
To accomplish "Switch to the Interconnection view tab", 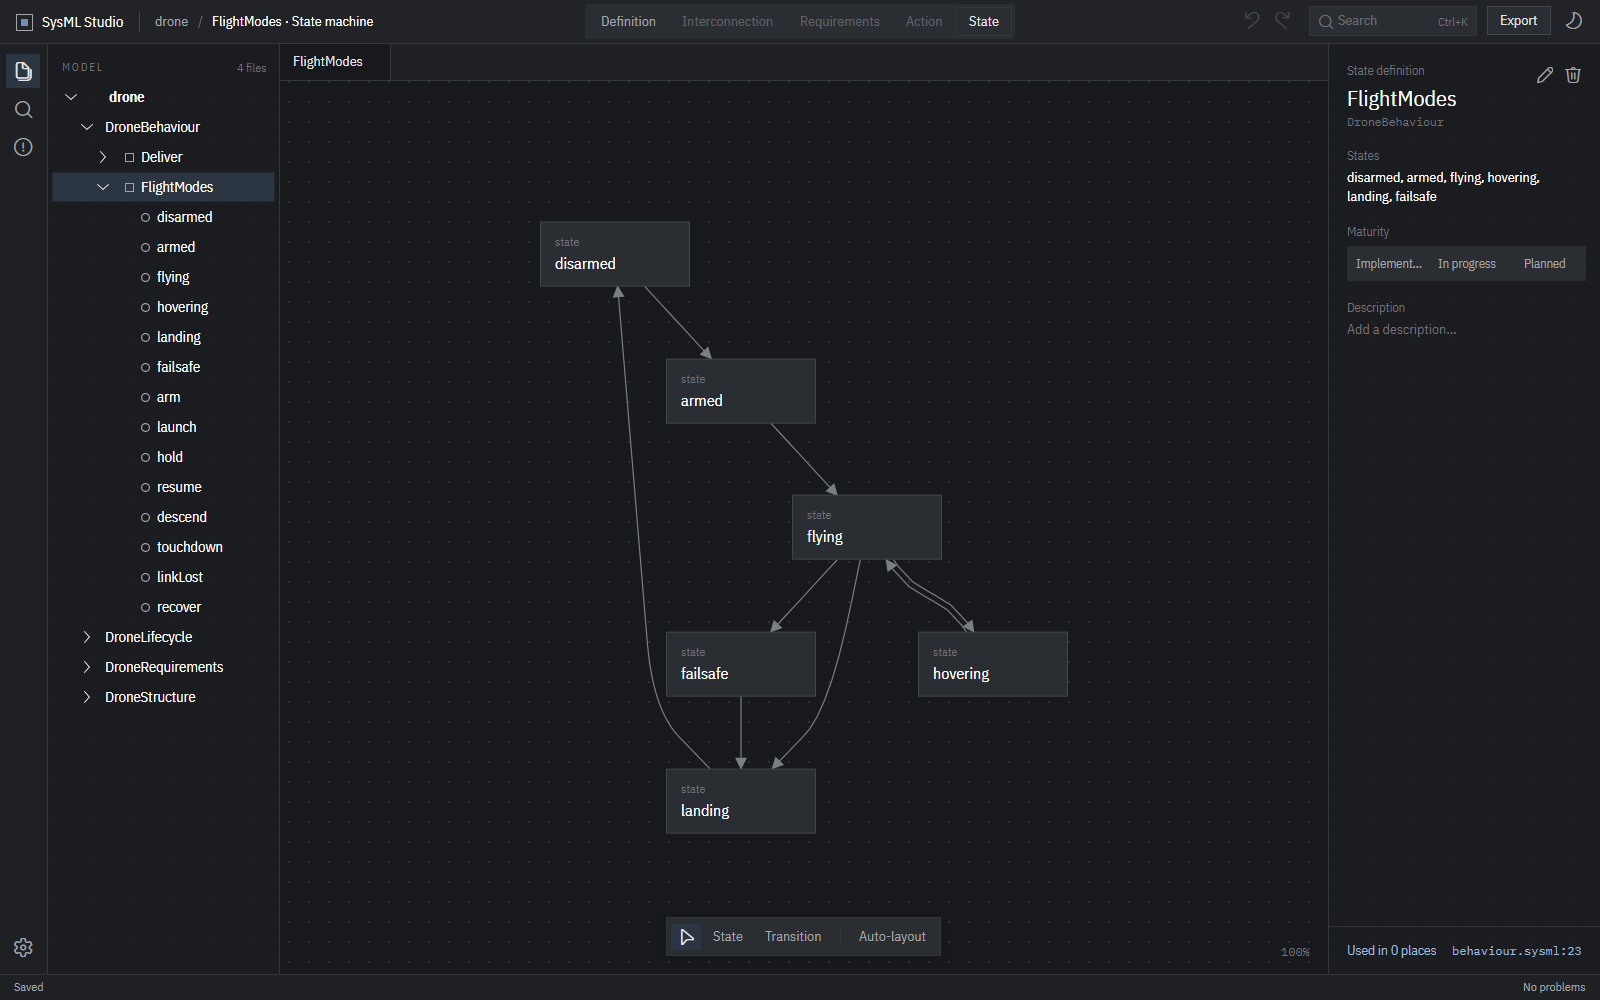I will pyautogui.click(x=727, y=21).
